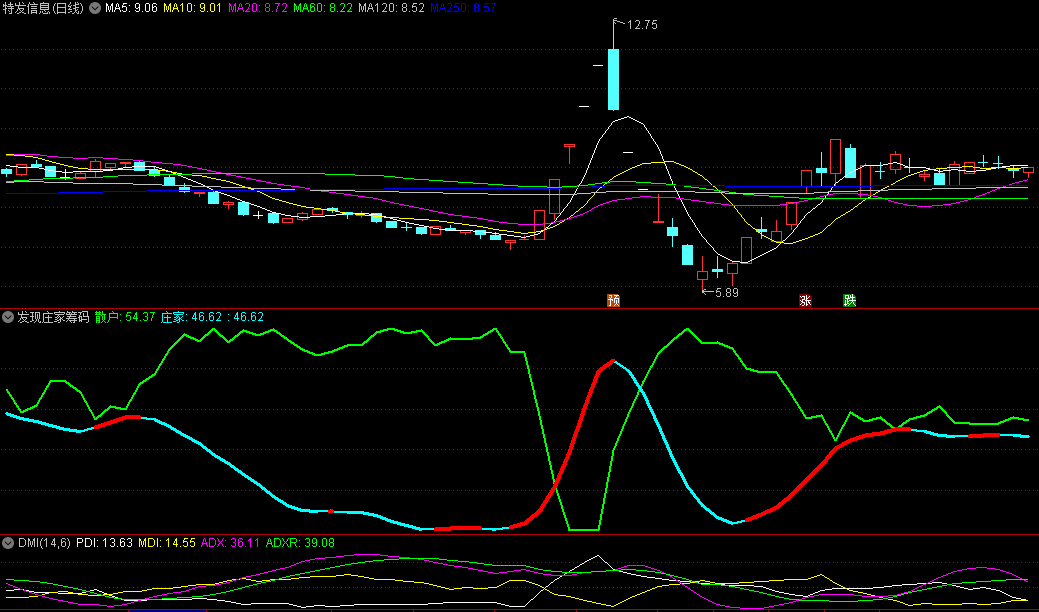Click the 5.89 low price arrow
The height and width of the screenshot is (612, 1039).
(722, 292)
